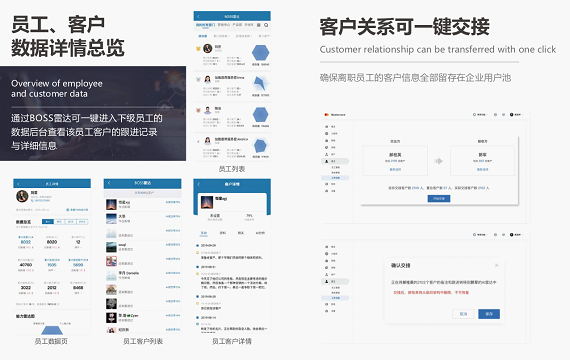Open Jessica's avatar in the employee list
Viewport: 570px width, 360px height.
click(x=208, y=141)
